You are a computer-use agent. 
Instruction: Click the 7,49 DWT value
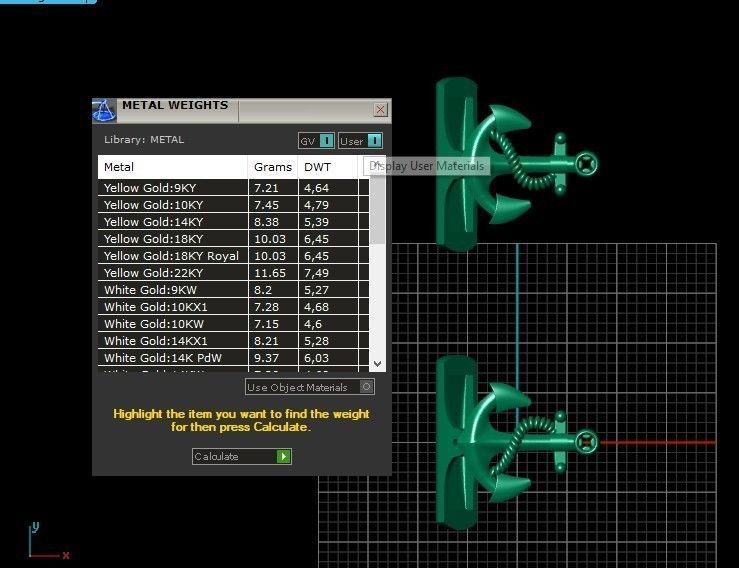coord(316,272)
